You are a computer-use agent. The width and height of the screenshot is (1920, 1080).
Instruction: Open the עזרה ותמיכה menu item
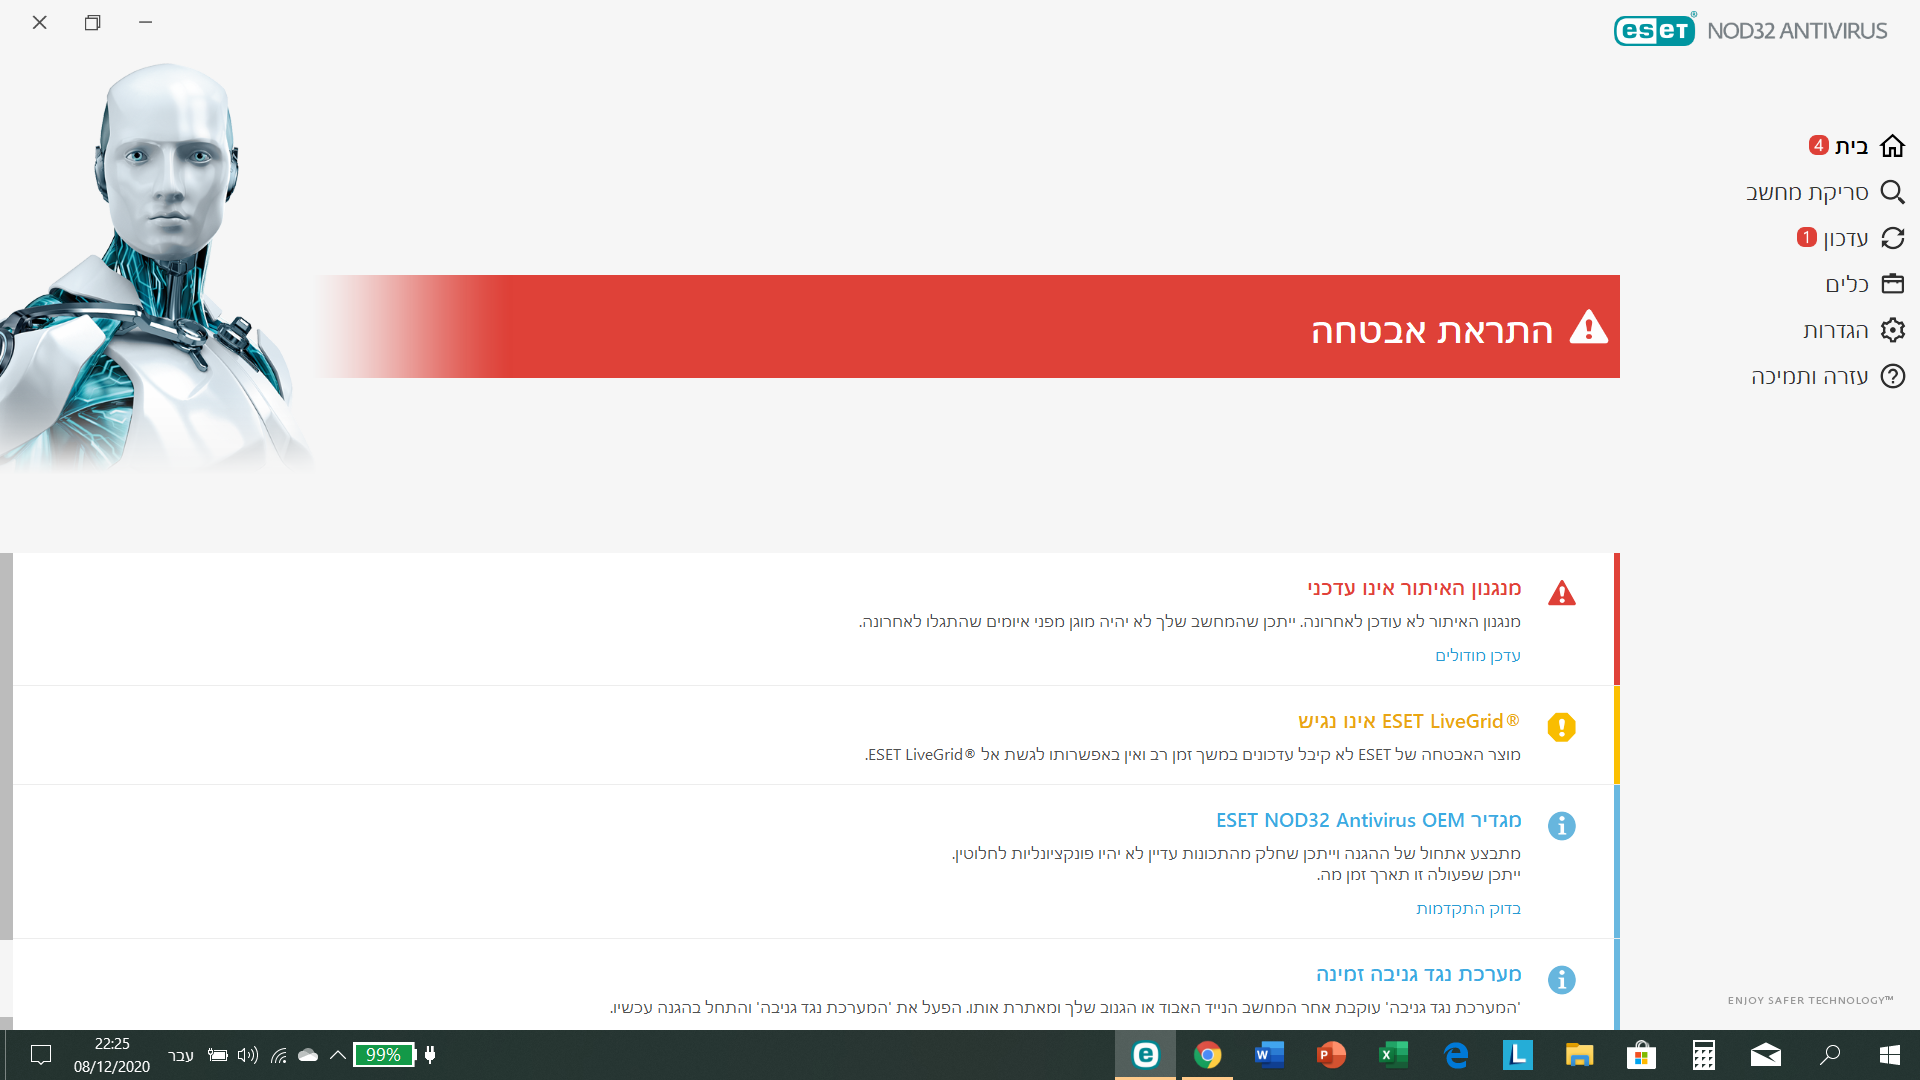(x=1808, y=376)
